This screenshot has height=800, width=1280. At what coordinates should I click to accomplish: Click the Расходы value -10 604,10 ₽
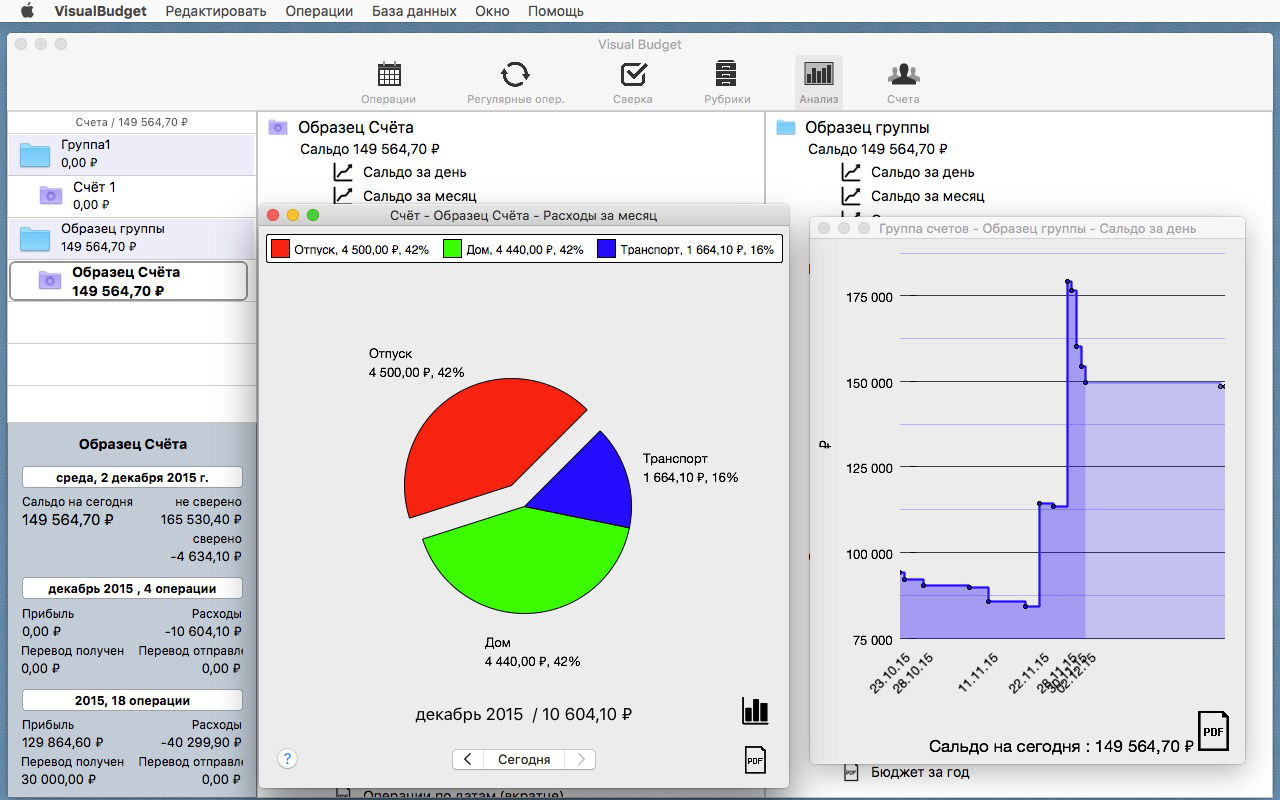point(203,631)
